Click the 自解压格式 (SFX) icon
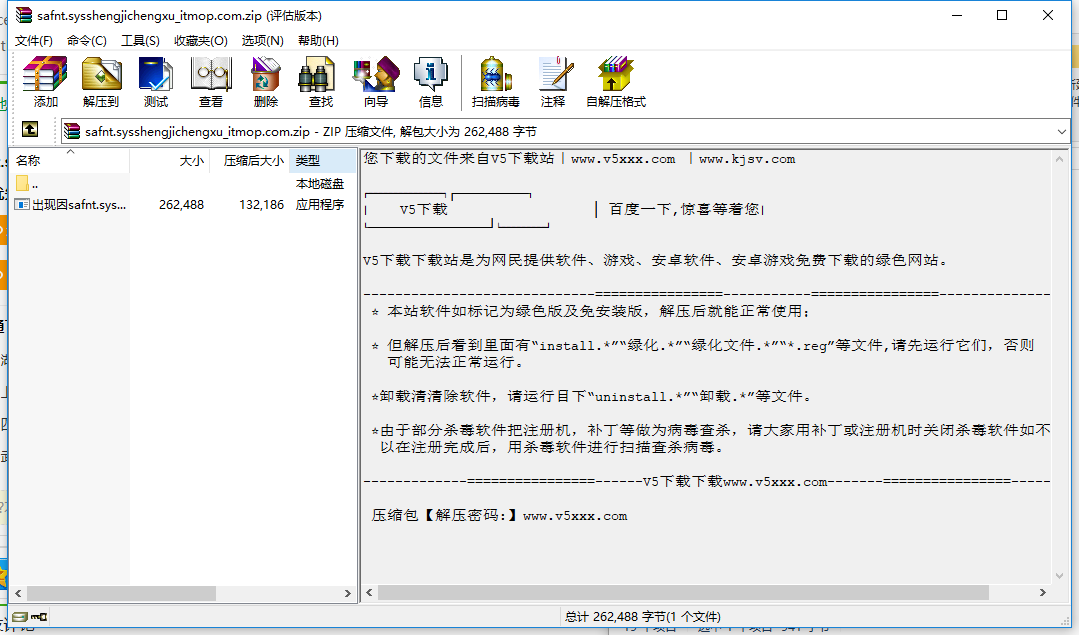The width and height of the screenshot is (1079, 635). (615, 80)
